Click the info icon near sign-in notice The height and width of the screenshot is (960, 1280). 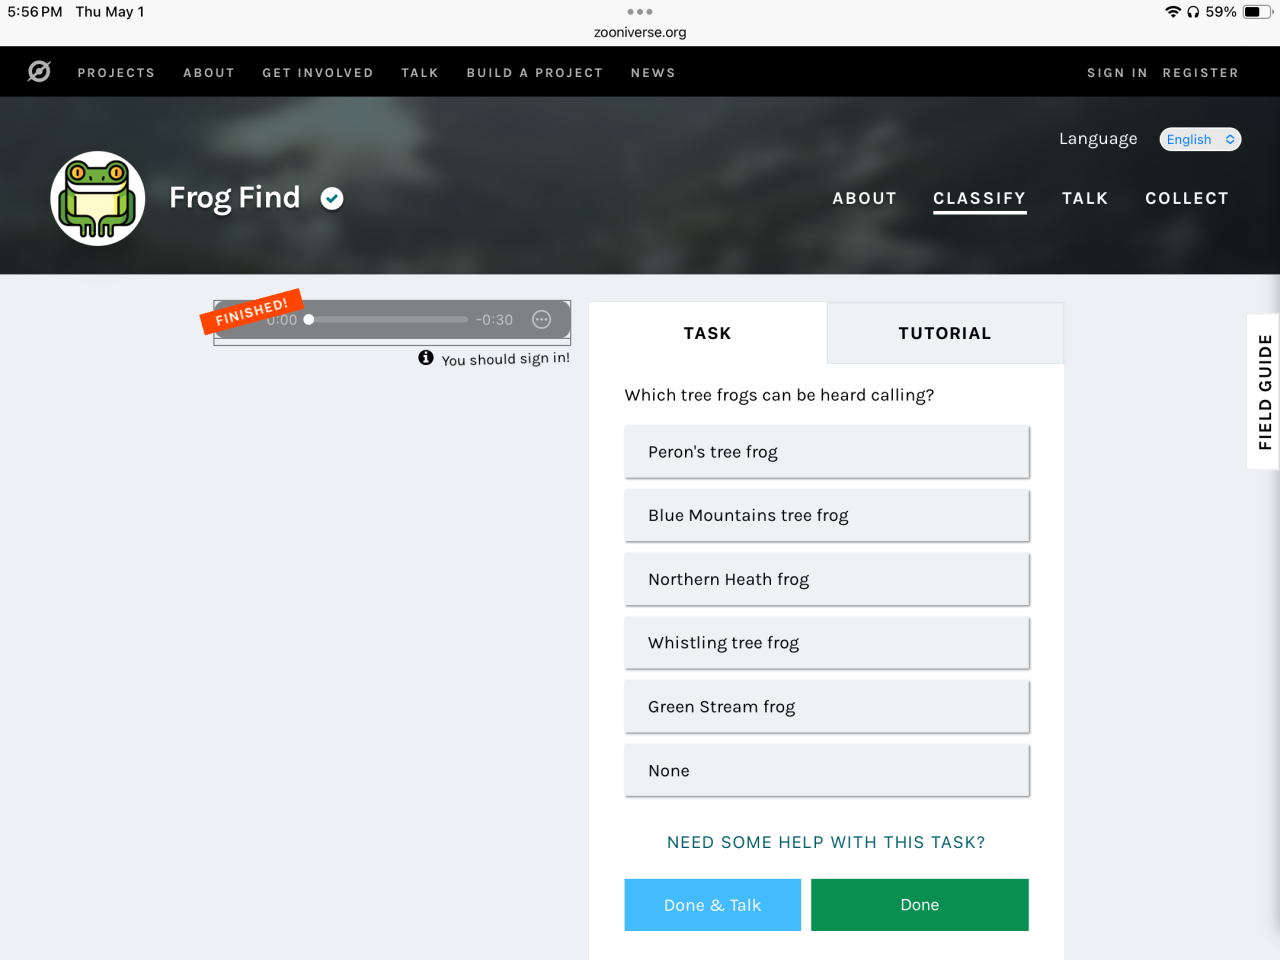click(426, 358)
